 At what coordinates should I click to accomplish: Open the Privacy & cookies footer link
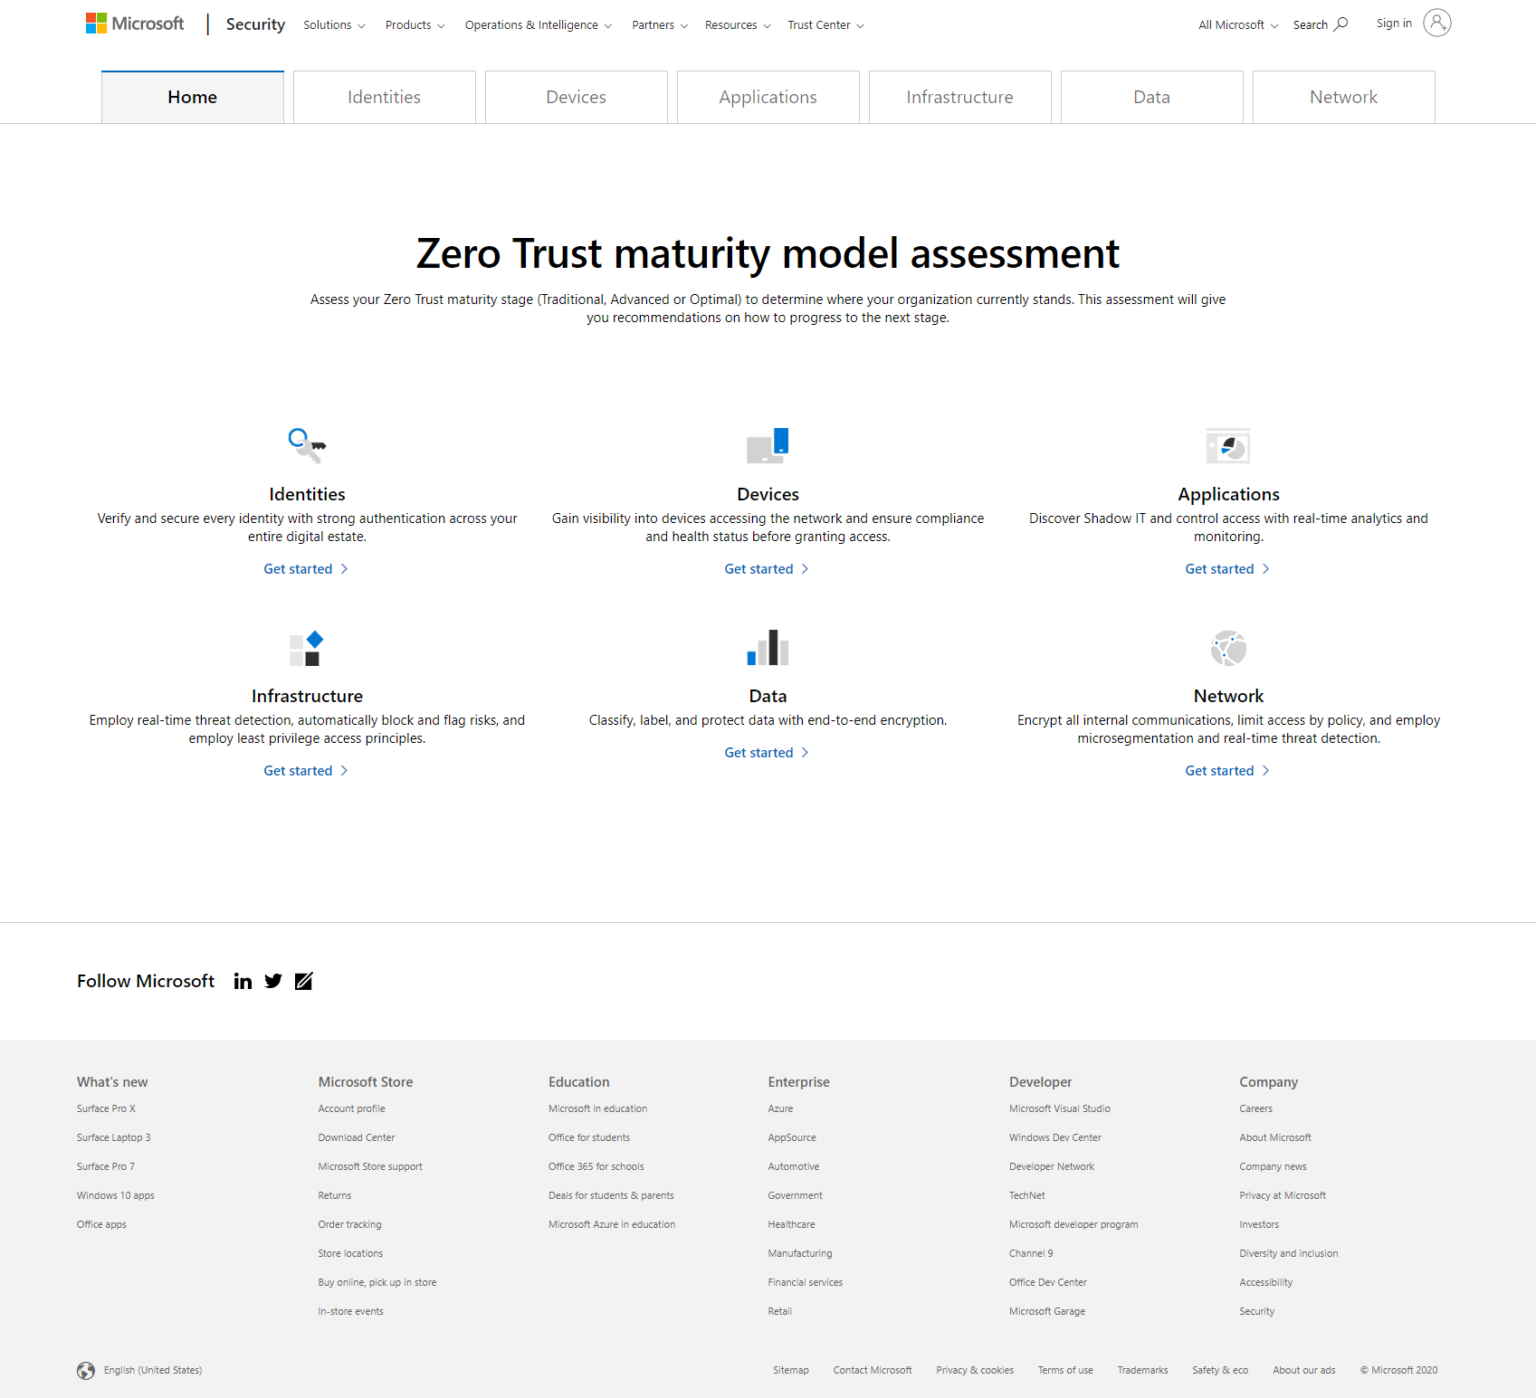click(974, 1370)
